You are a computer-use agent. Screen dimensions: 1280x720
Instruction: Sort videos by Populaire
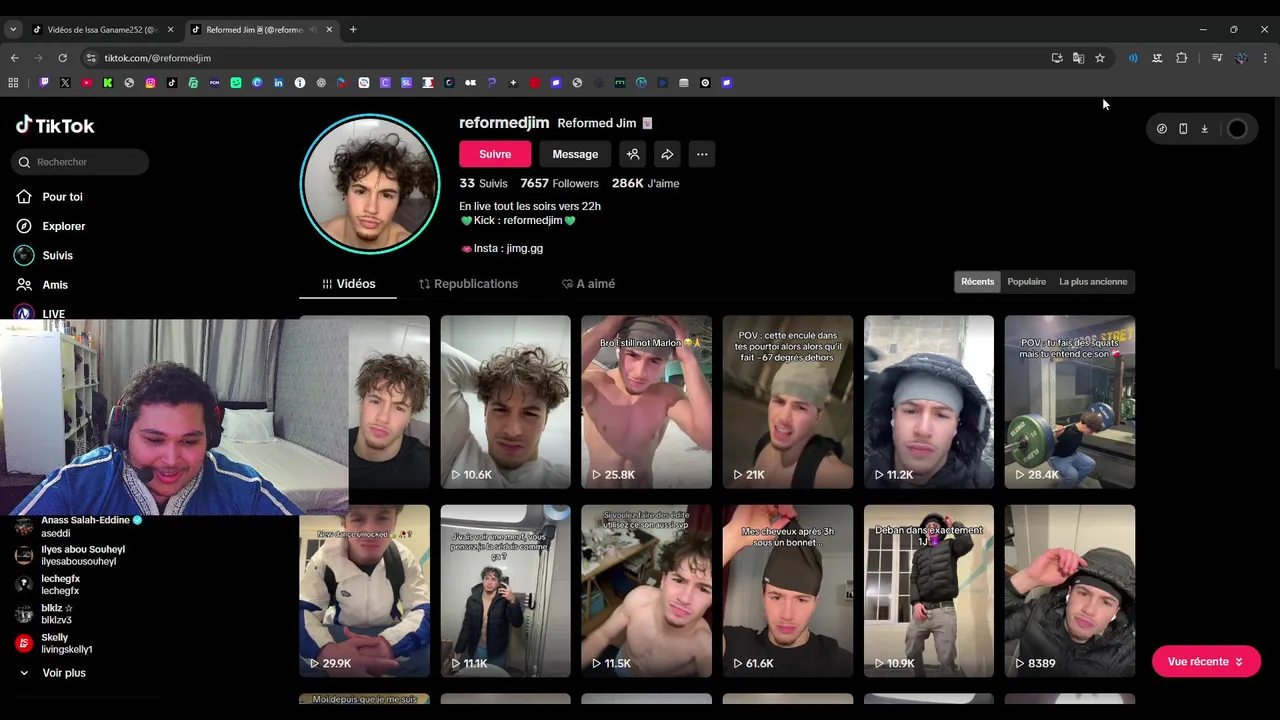tap(1027, 282)
